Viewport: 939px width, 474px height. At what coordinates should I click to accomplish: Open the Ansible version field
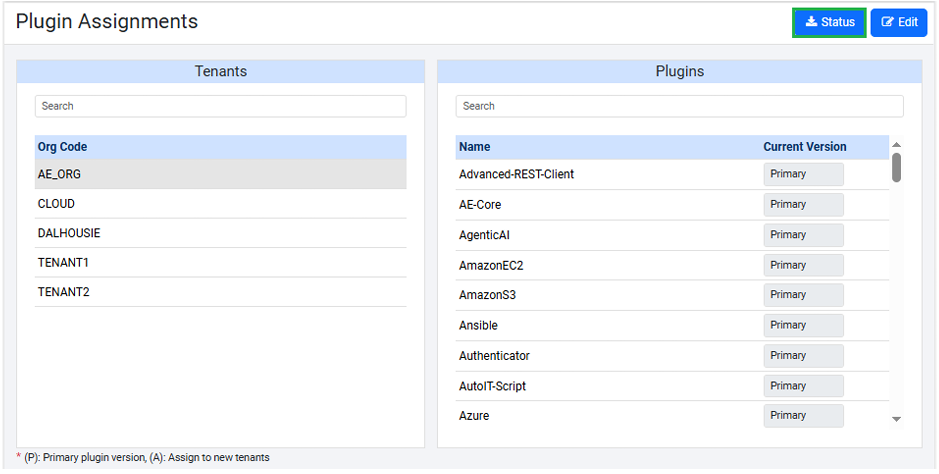click(x=803, y=326)
